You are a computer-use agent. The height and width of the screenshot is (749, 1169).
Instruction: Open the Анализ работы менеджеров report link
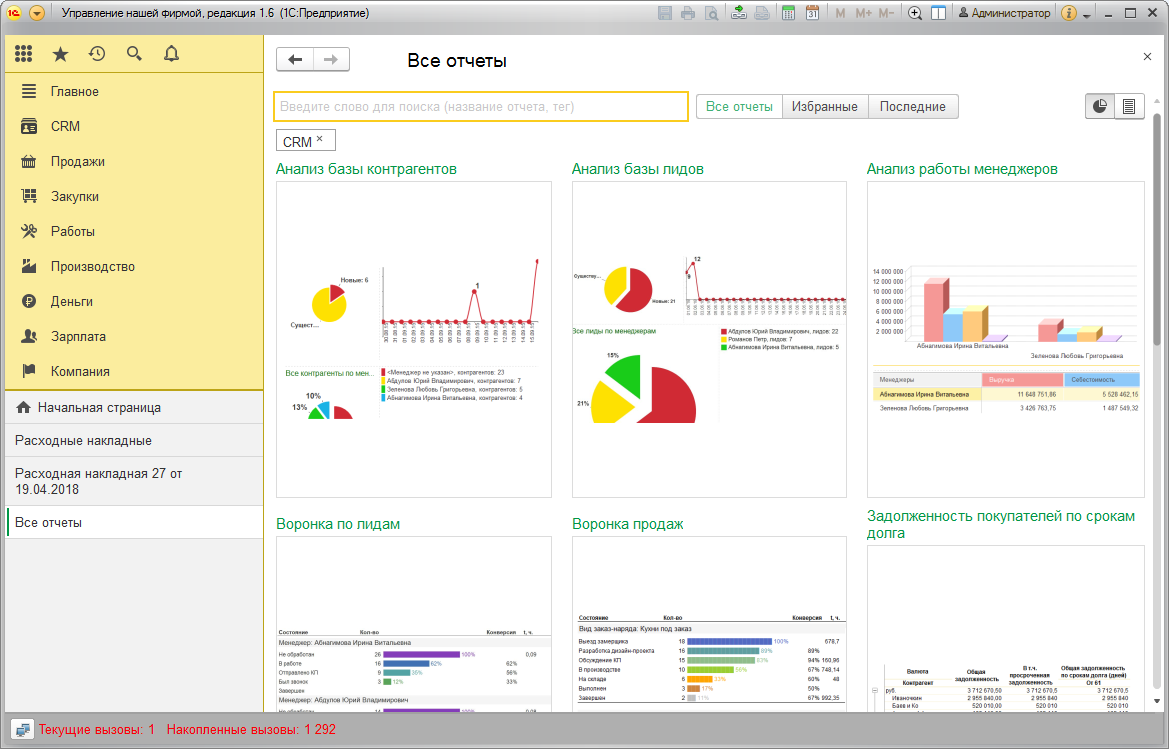point(962,169)
